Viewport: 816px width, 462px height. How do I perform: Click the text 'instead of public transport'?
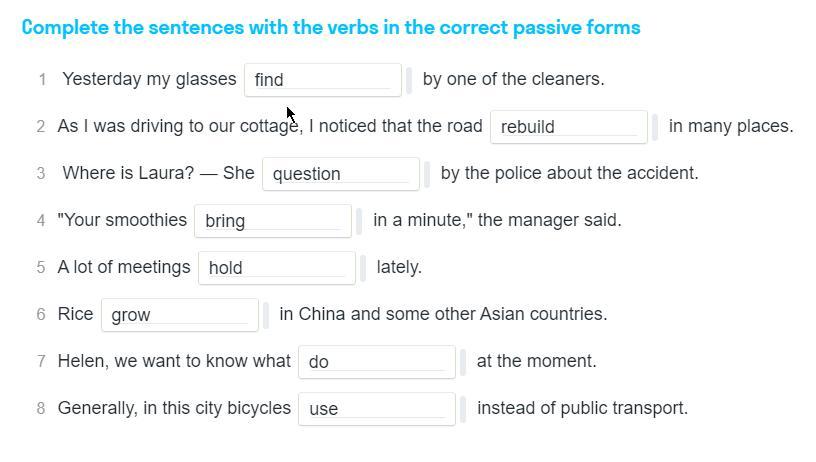[x=582, y=408]
